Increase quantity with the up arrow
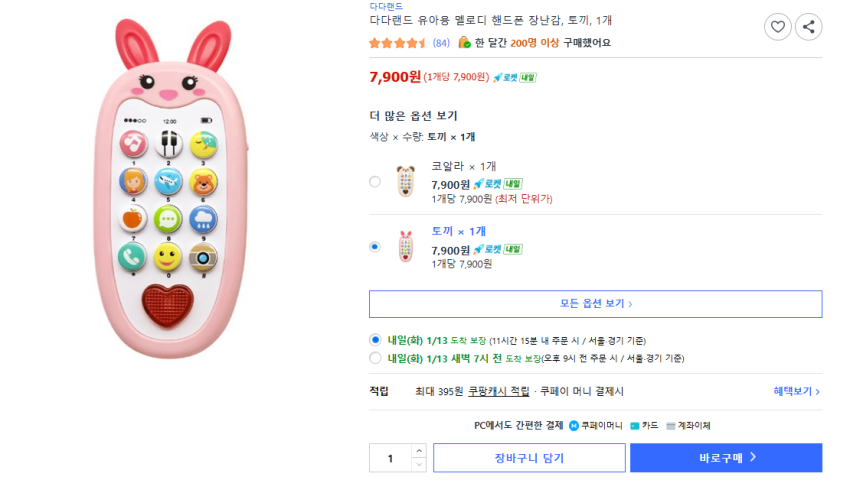The width and height of the screenshot is (850, 480). [x=419, y=451]
